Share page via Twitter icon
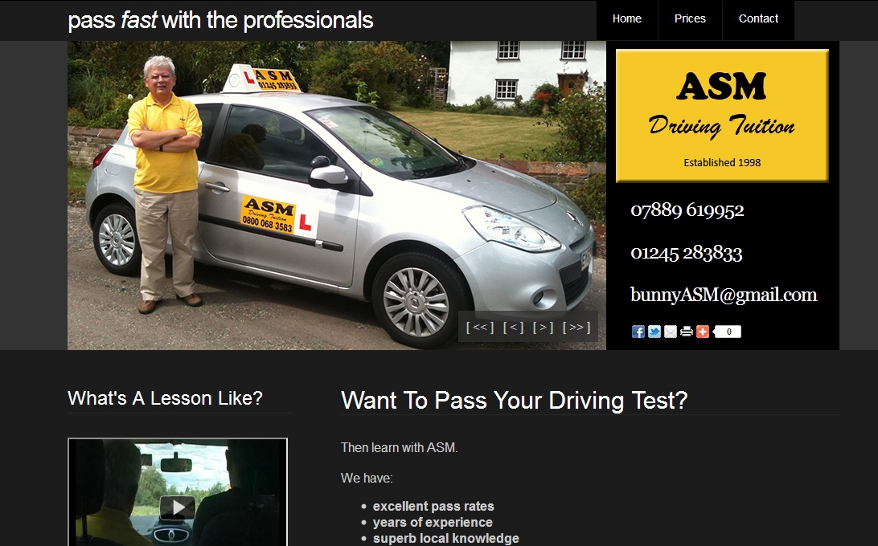This screenshot has width=878, height=546. tap(654, 332)
